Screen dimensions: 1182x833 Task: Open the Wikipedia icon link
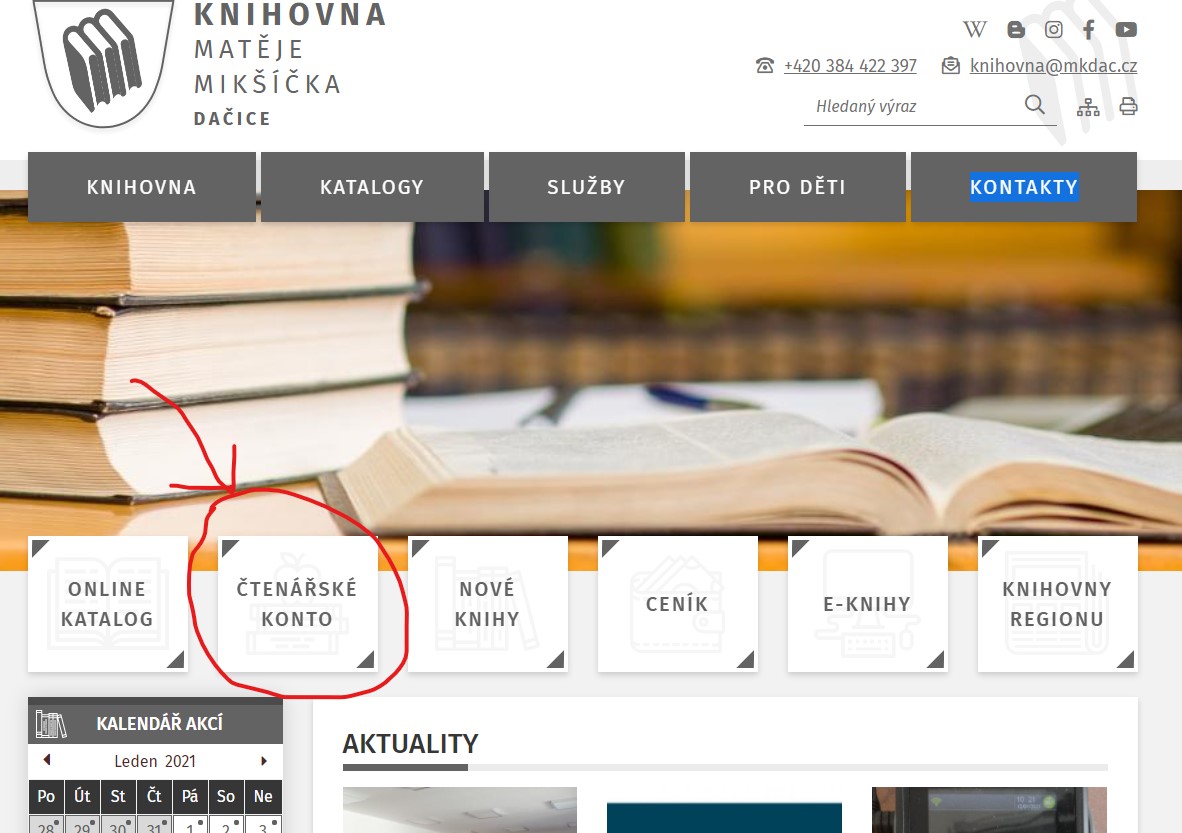pos(974,29)
